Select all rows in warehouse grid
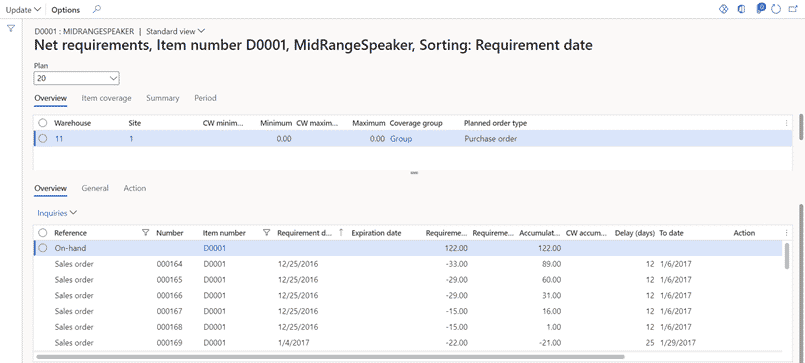This screenshot has height=363, width=805. click(43, 123)
